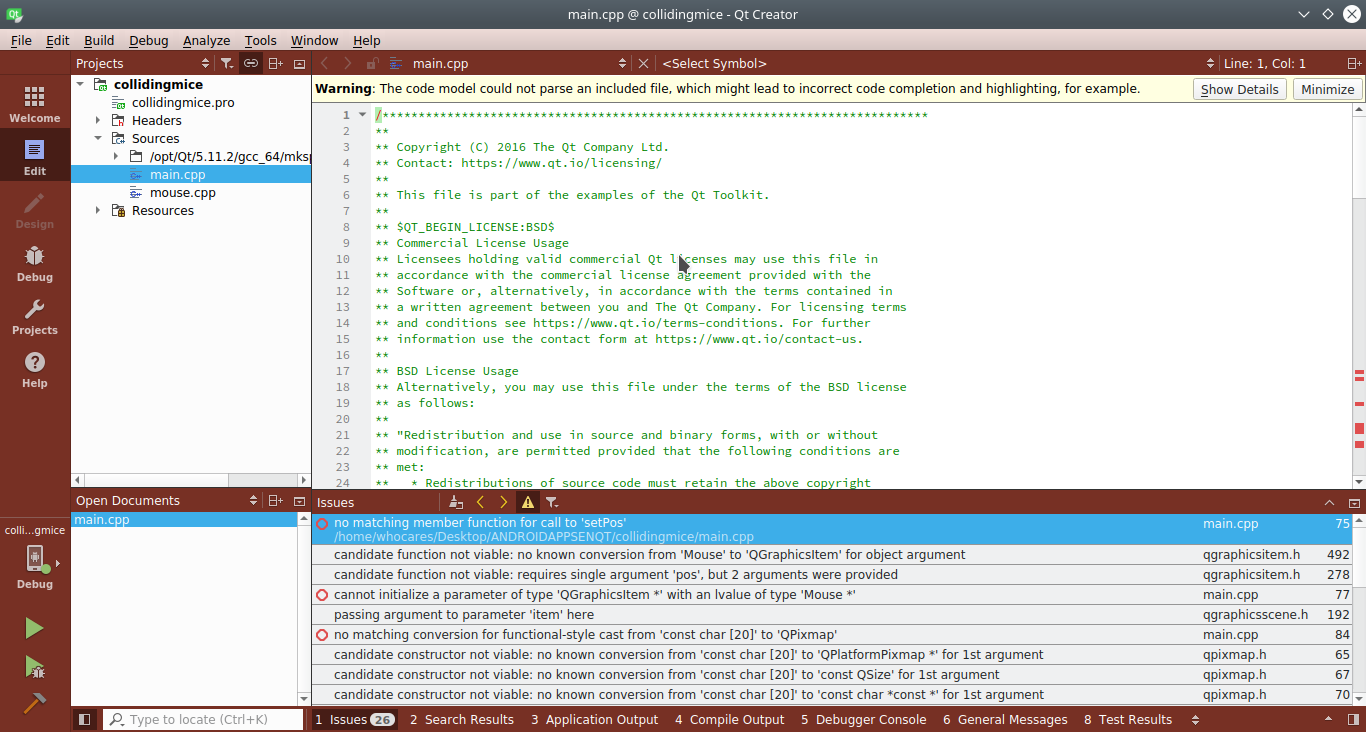Switch to Search Results pane
The height and width of the screenshot is (732, 1366).
point(462,719)
